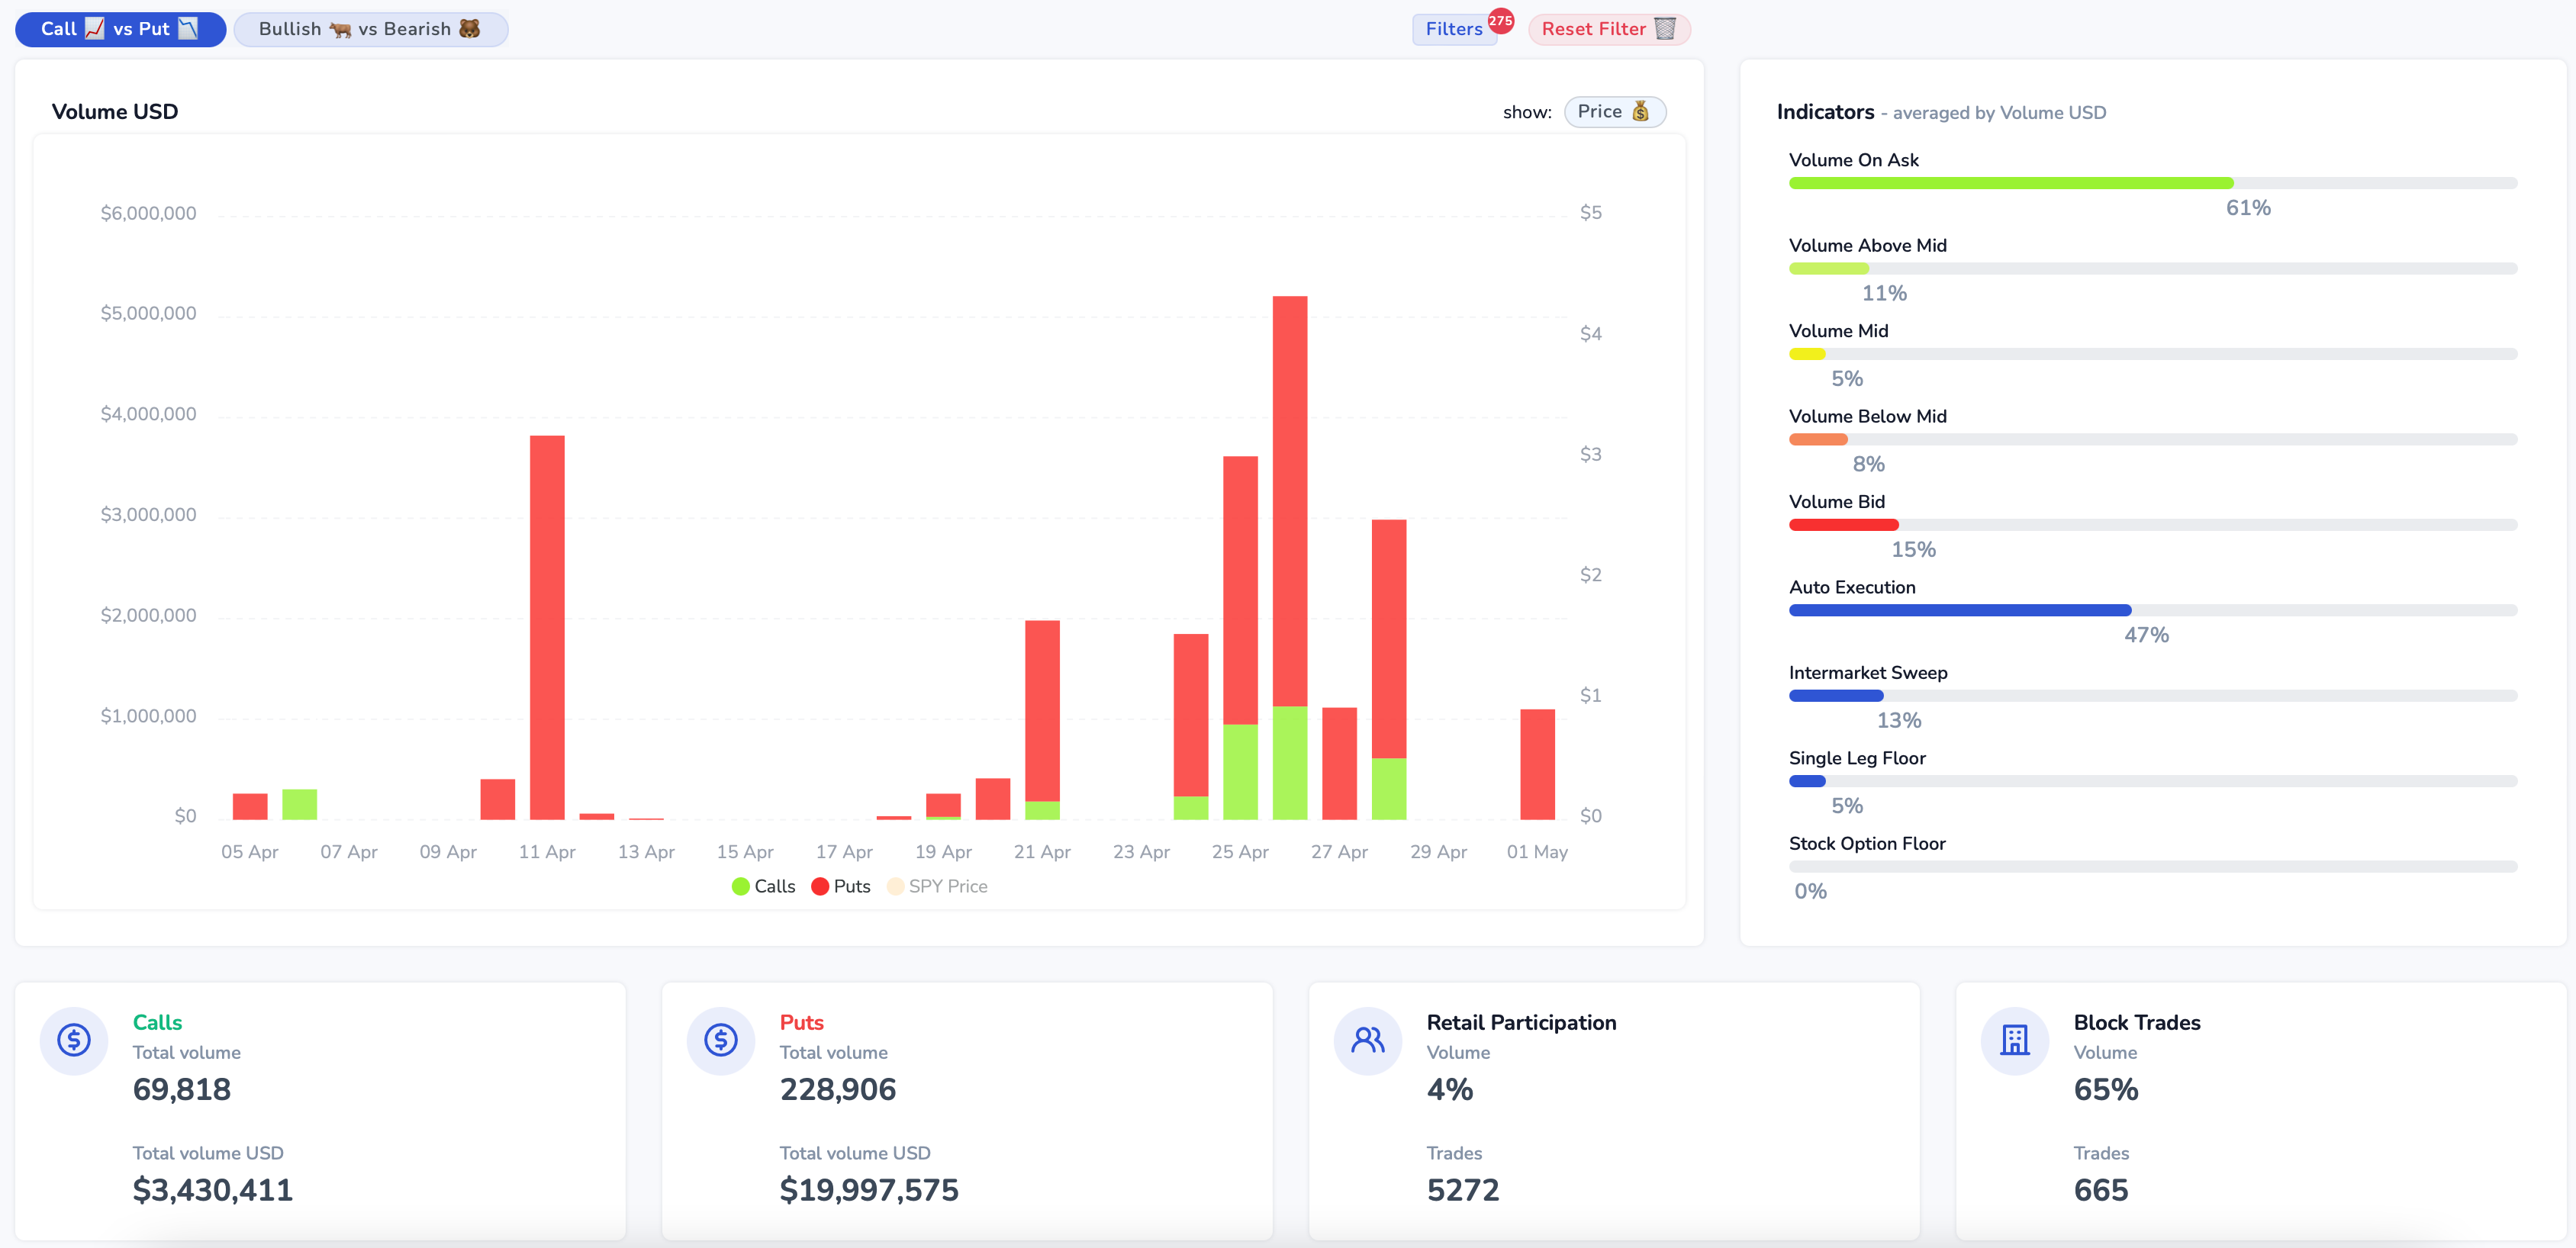This screenshot has height=1248, width=2576.
Task: Click the bear icon in the Bullish vs Bearish tab
Action: point(469,29)
